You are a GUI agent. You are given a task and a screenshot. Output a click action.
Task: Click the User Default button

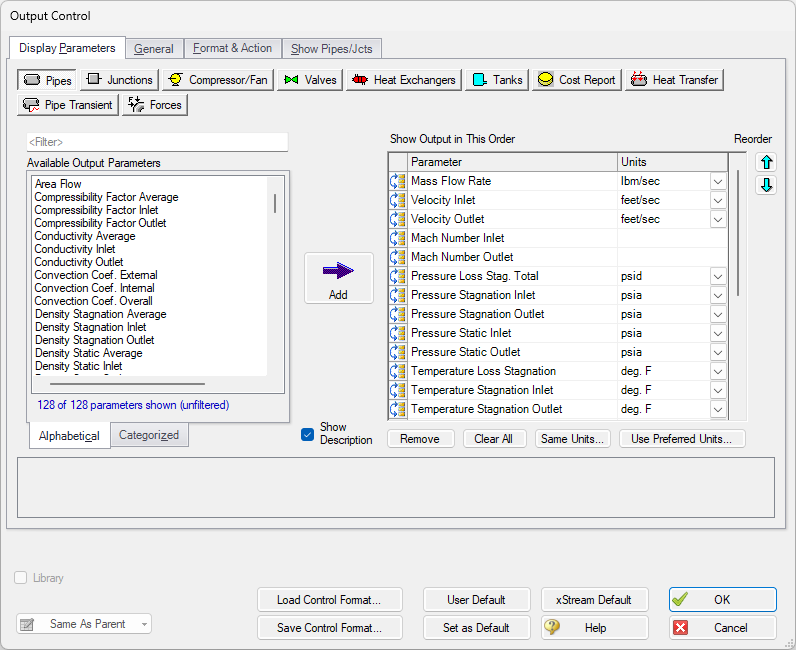(476, 600)
